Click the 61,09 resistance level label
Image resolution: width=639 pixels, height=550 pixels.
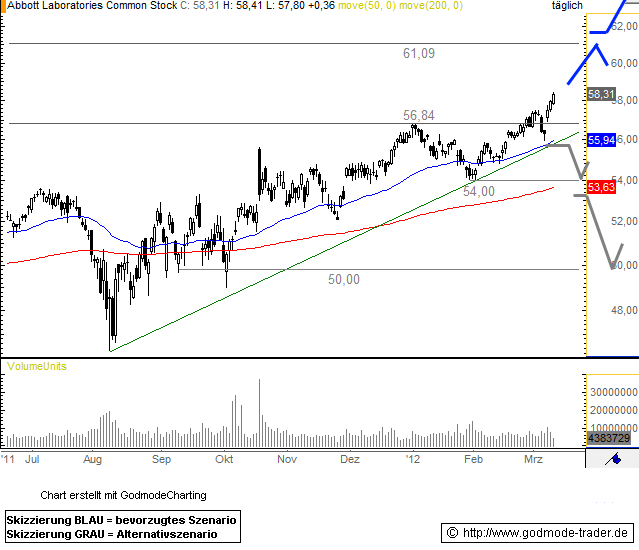(x=419, y=53)
